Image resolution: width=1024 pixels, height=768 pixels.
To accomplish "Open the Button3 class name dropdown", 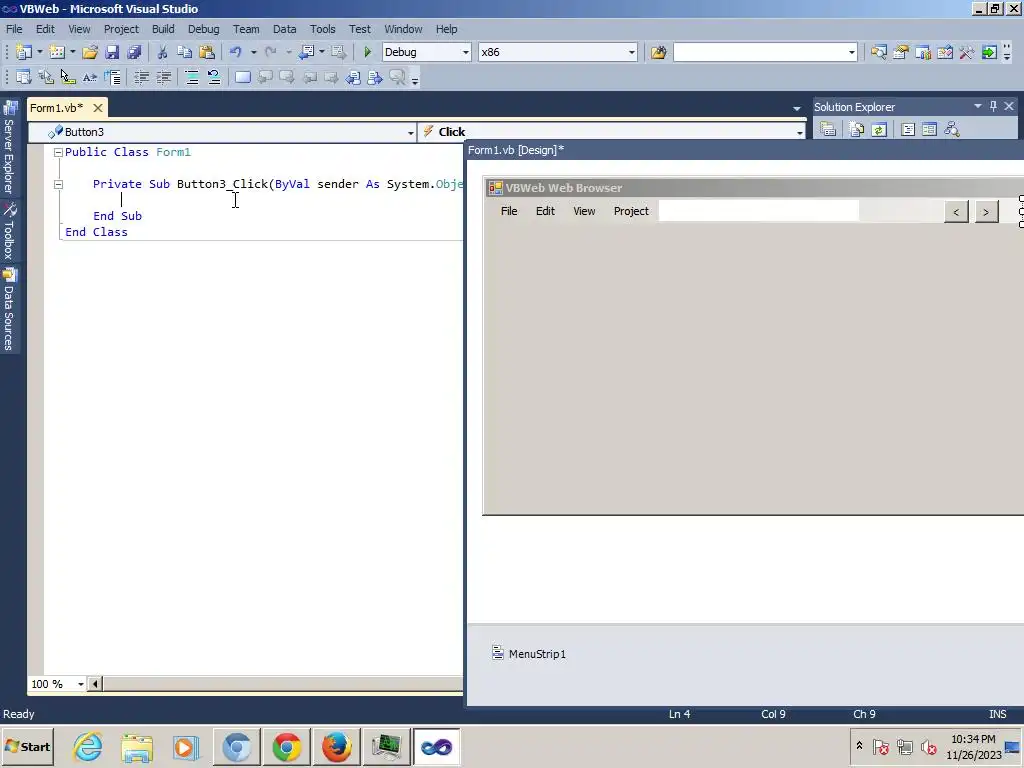I will [x=411, y=133].
